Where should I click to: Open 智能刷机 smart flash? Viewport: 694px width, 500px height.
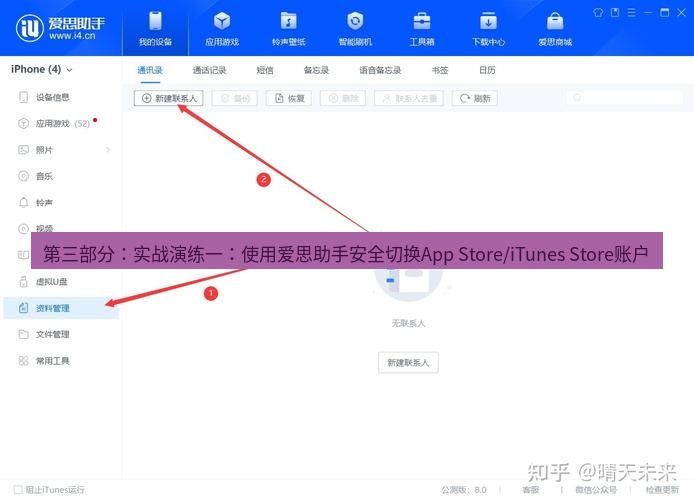[355, 28]
